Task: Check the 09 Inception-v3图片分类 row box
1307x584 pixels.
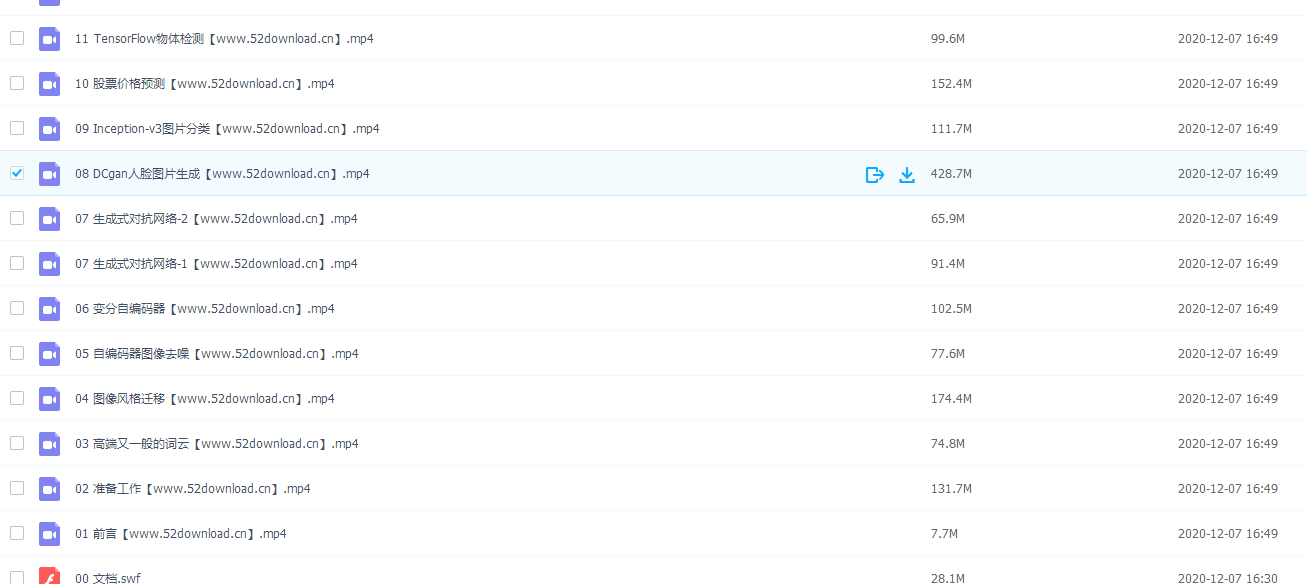Action: [17, 128]
